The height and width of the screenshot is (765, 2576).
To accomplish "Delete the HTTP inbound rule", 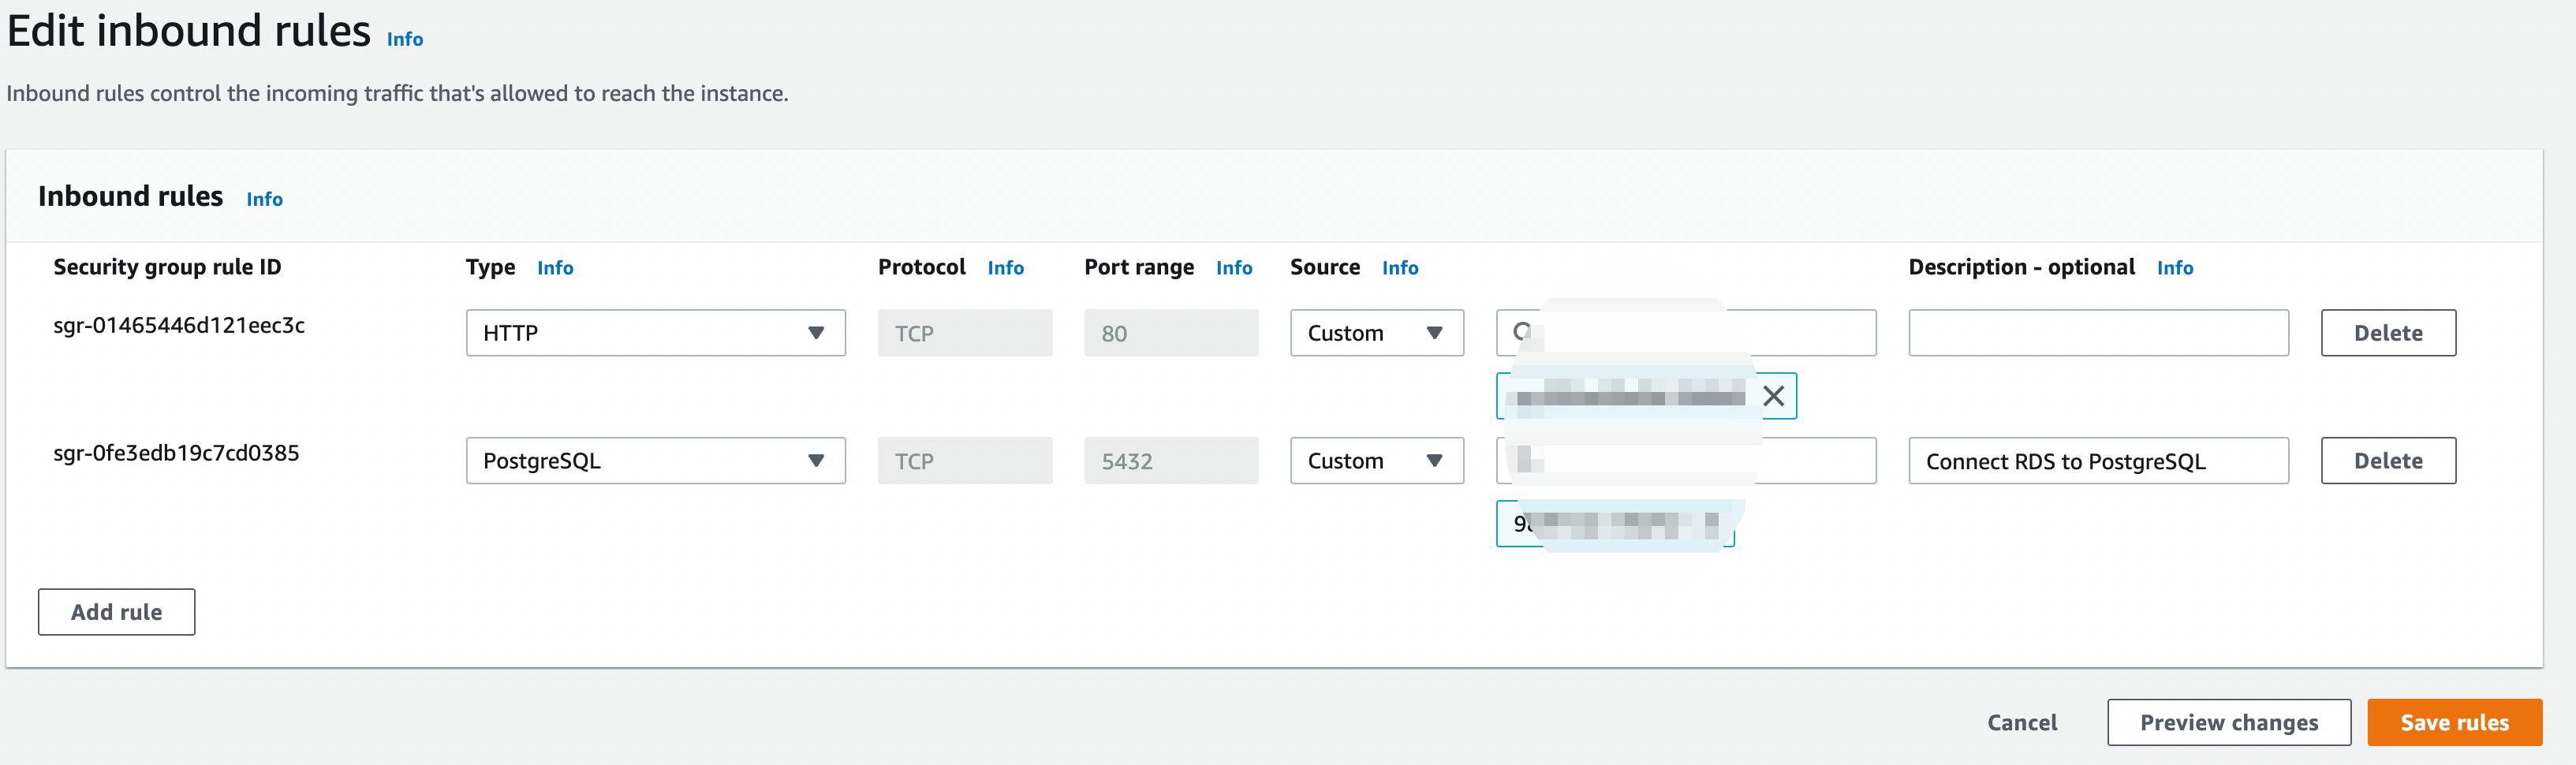I will coord(2387,333).
